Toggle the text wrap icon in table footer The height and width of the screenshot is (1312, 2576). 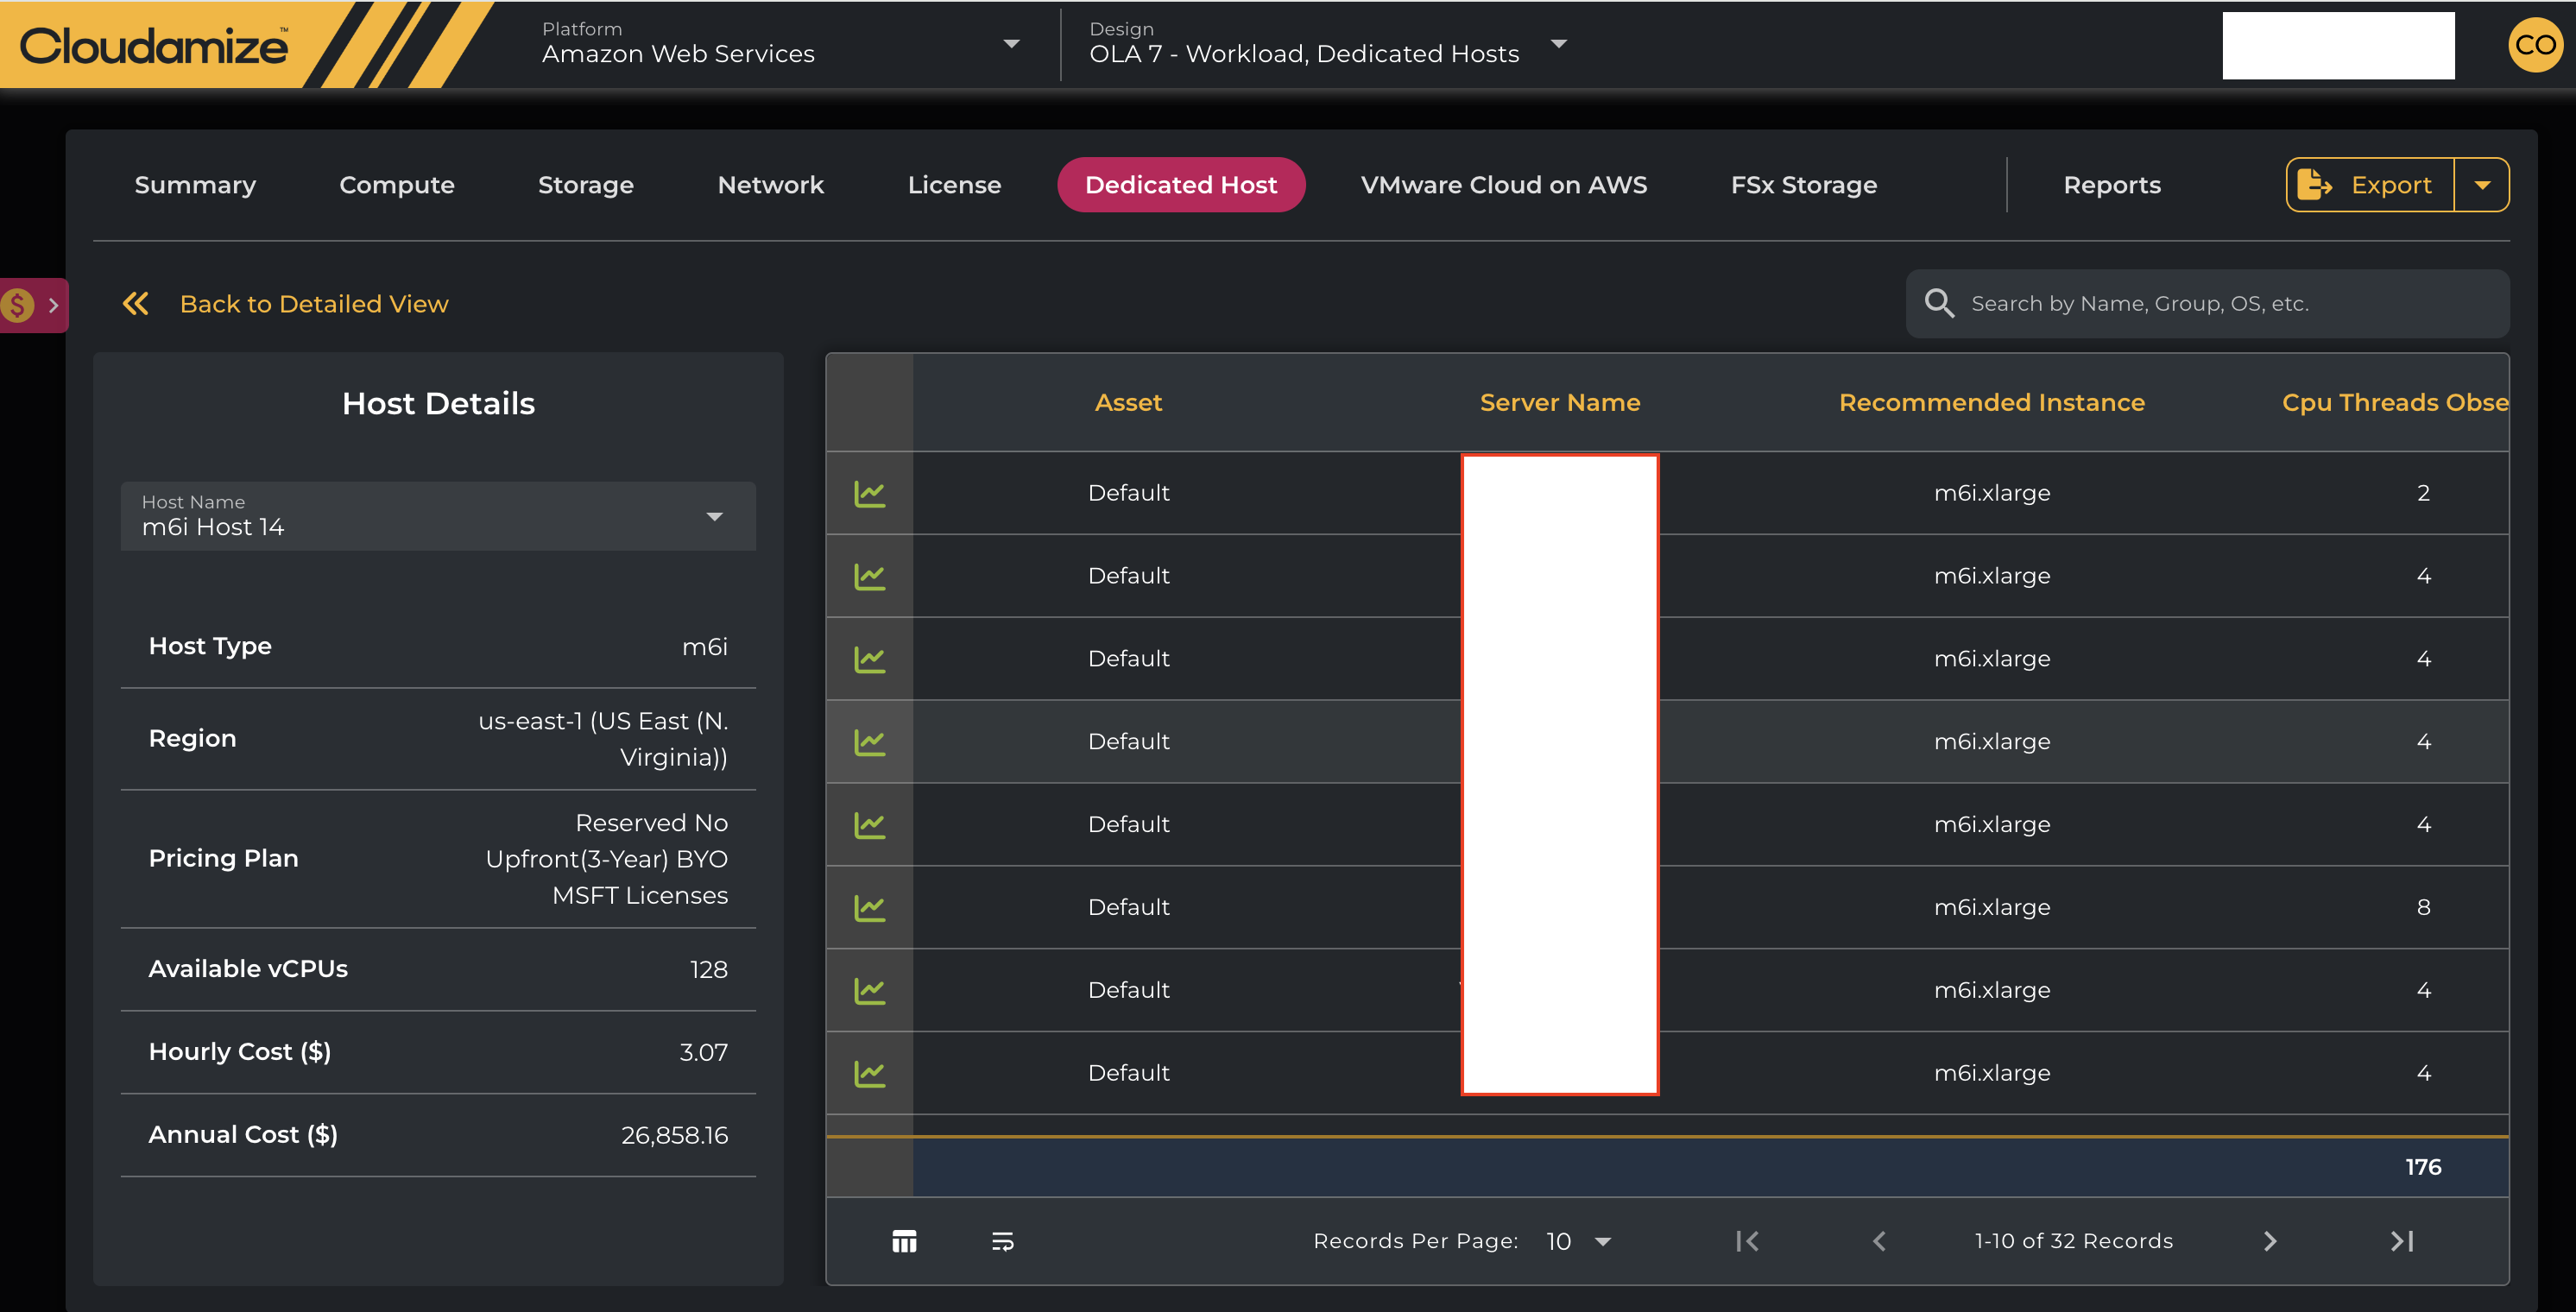(x=1002, y=1241)
